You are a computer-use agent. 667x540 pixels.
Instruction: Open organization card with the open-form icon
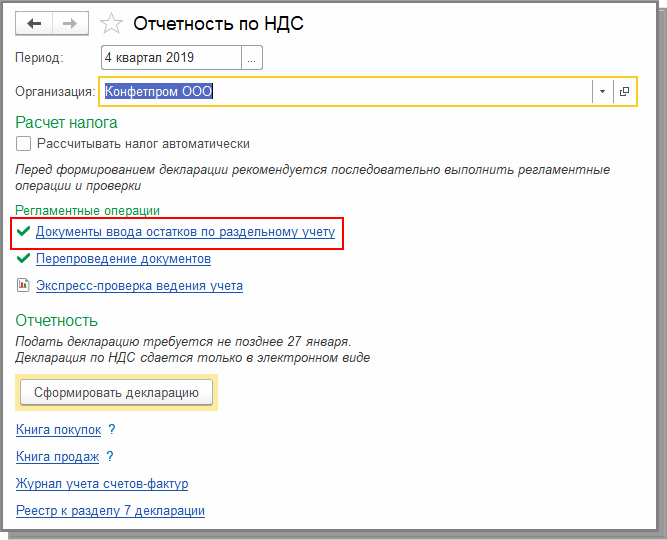625,92
